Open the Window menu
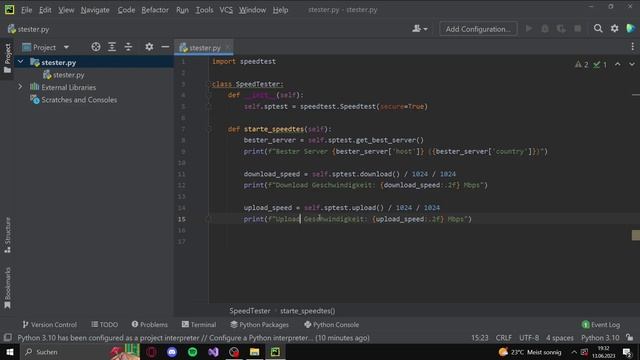The height and width of the screenshot is (360, 640). [252, 10]
